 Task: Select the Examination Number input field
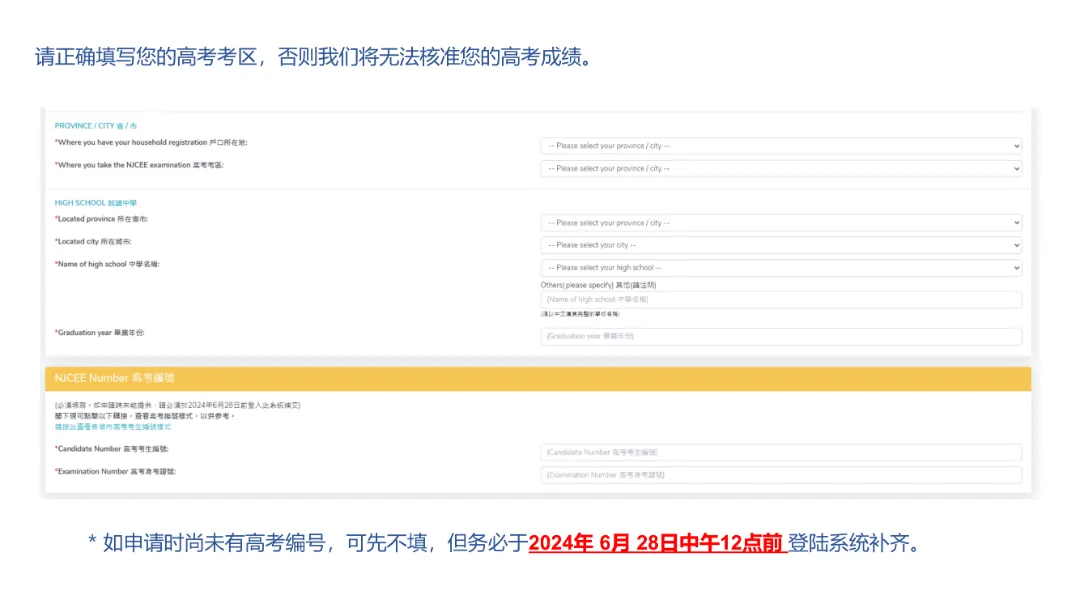(x=781, y=475)
